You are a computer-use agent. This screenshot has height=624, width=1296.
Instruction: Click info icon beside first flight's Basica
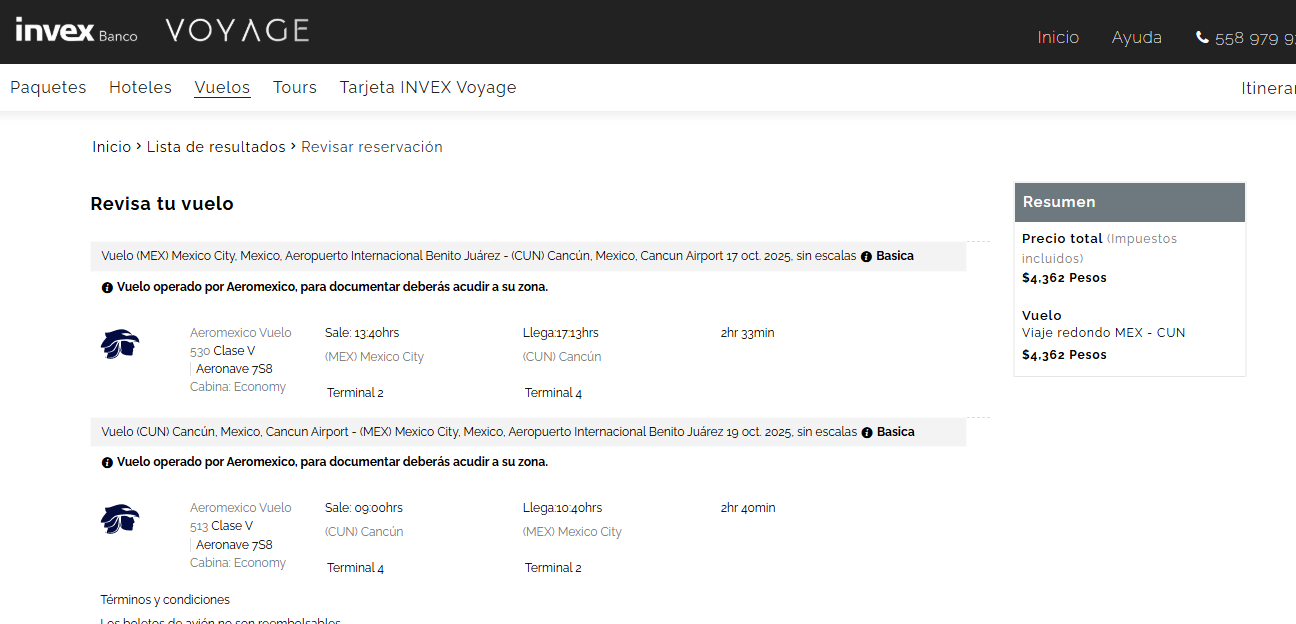pyautogui.click(x=866, y=256)
